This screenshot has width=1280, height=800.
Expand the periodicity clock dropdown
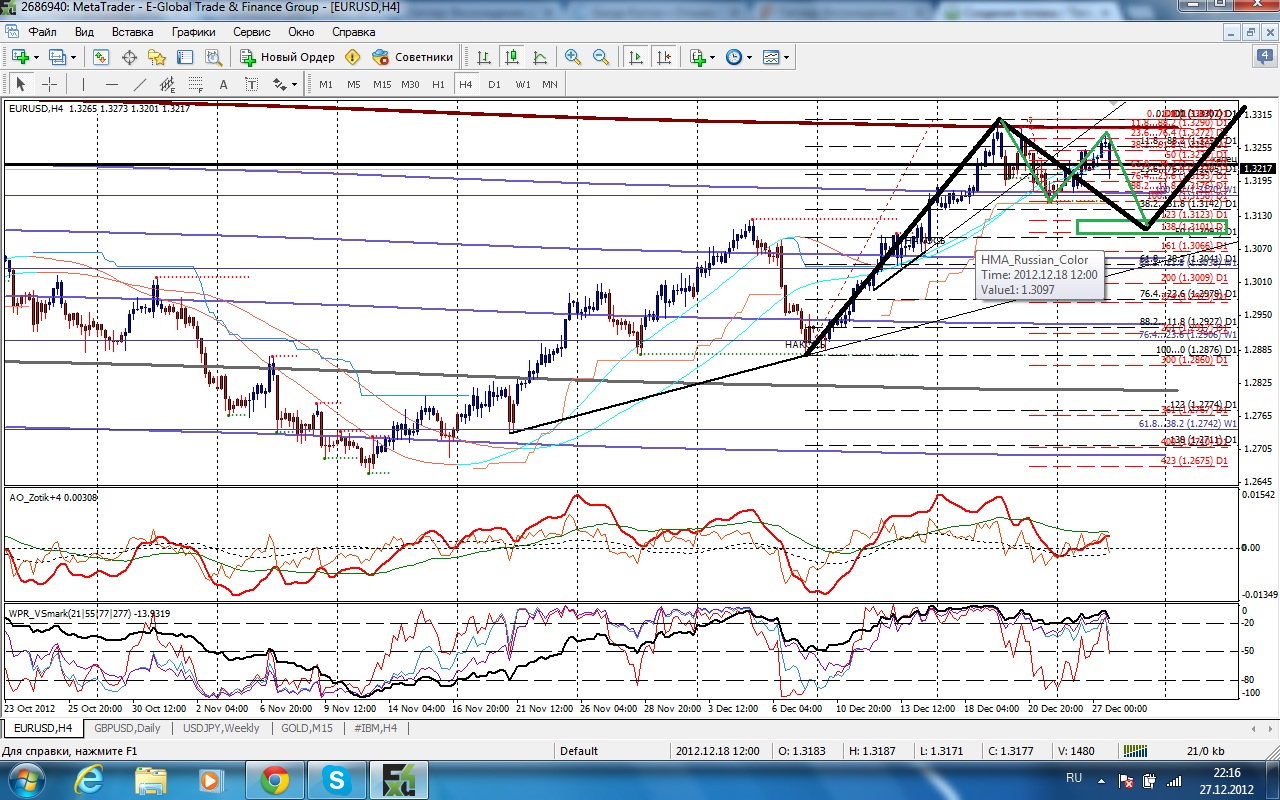pyautogui.click(x=750, y=58)
